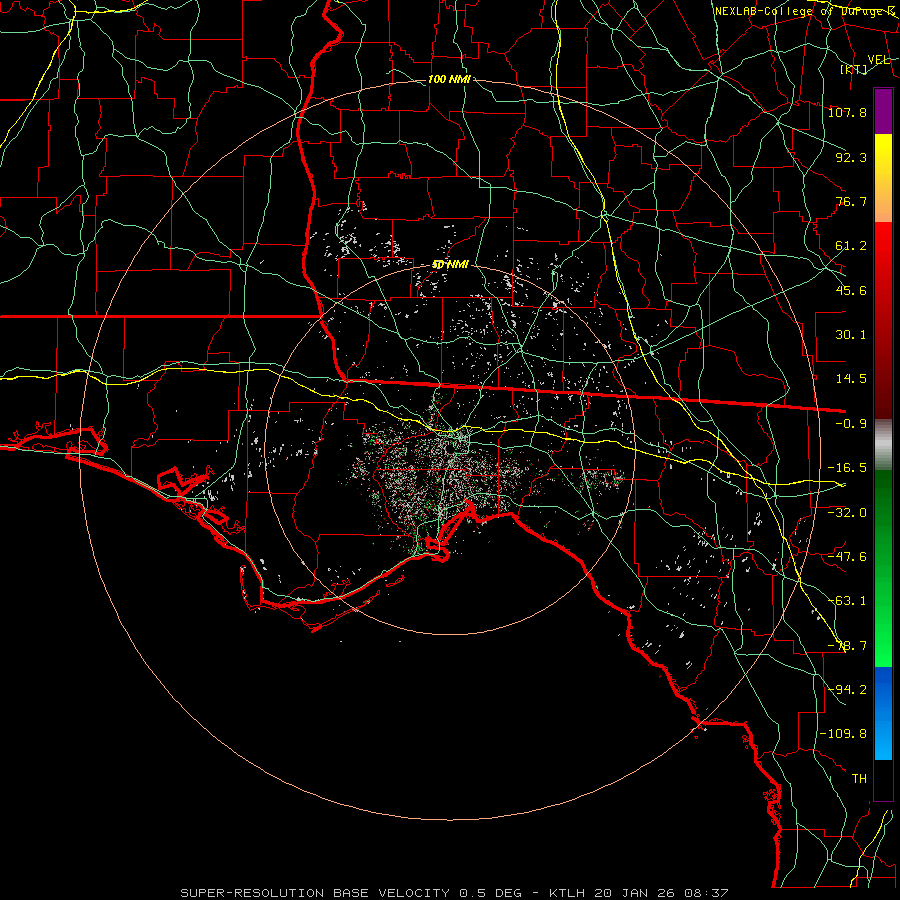
Task: Click the VEL legend title
Action: (879, 59)
